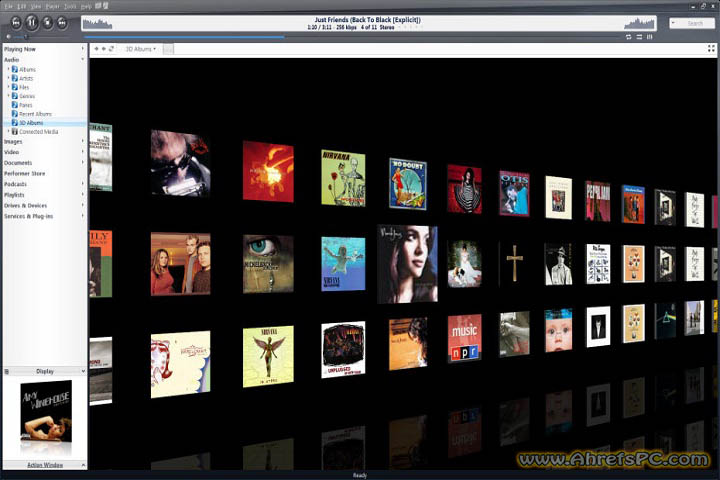The image size is (720, 480).
Task: Click the small button right of 3D Albums dropdown
Action: click(168, 49)
